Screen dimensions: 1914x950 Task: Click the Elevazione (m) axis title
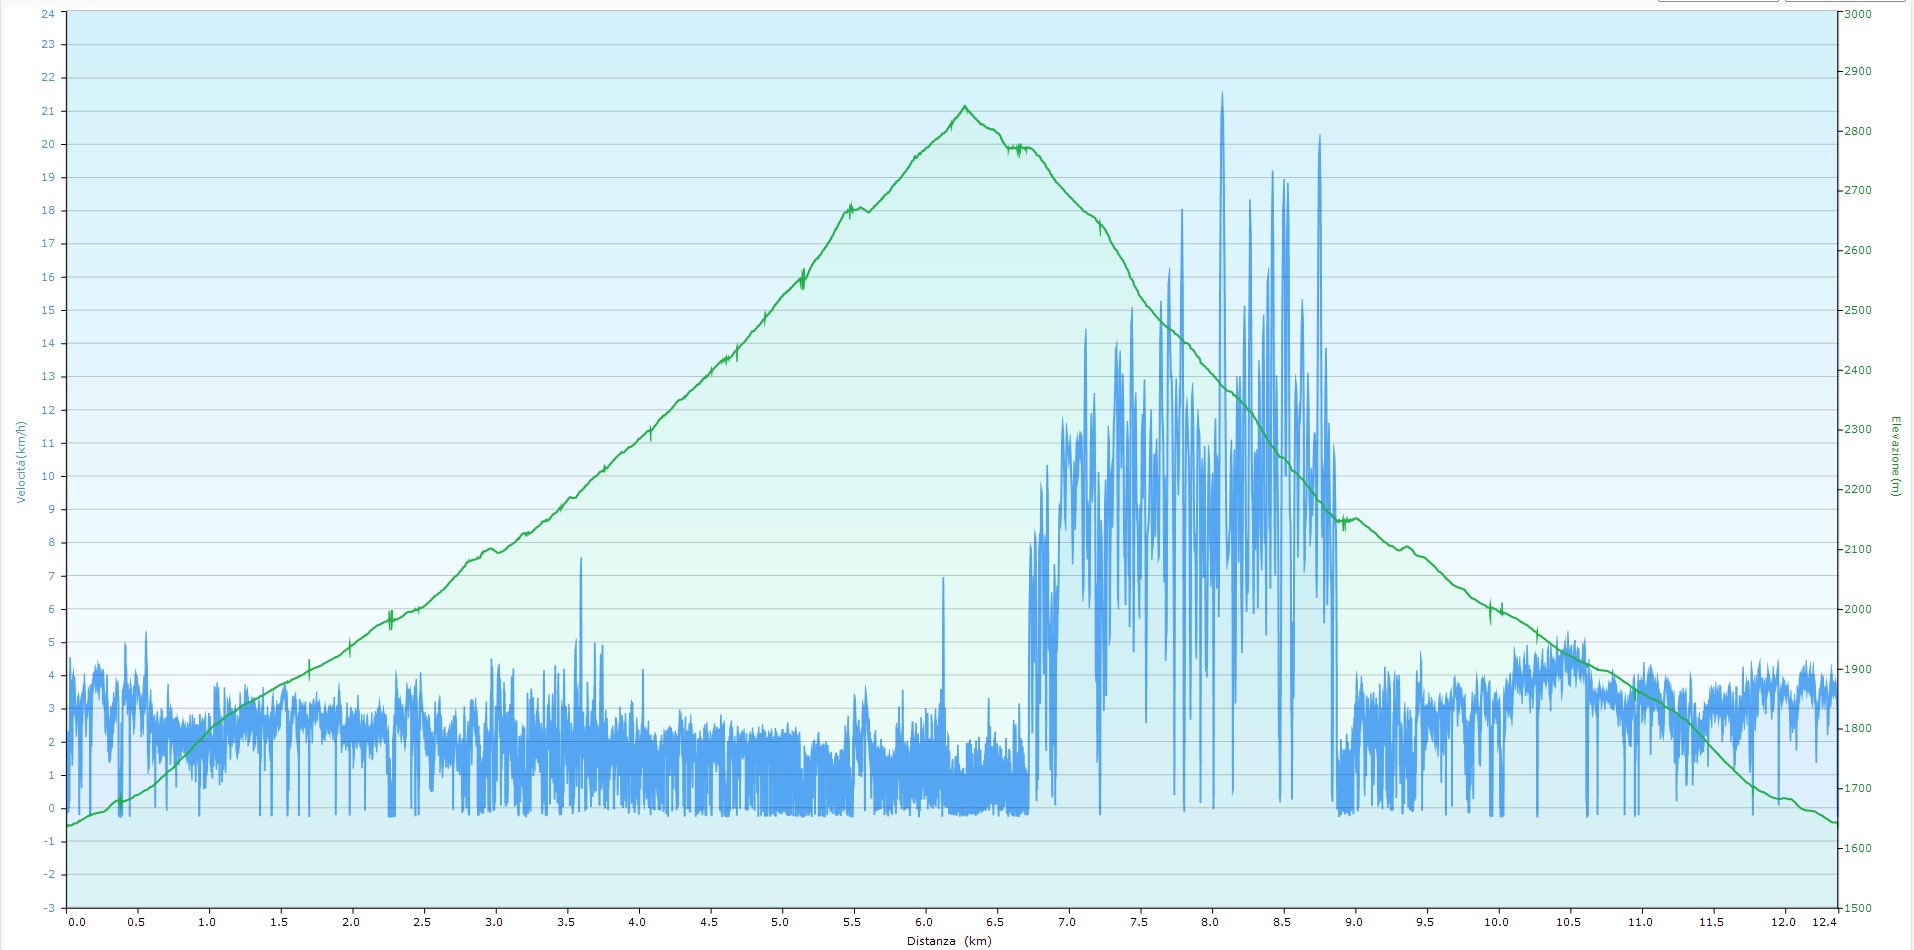1894,456
